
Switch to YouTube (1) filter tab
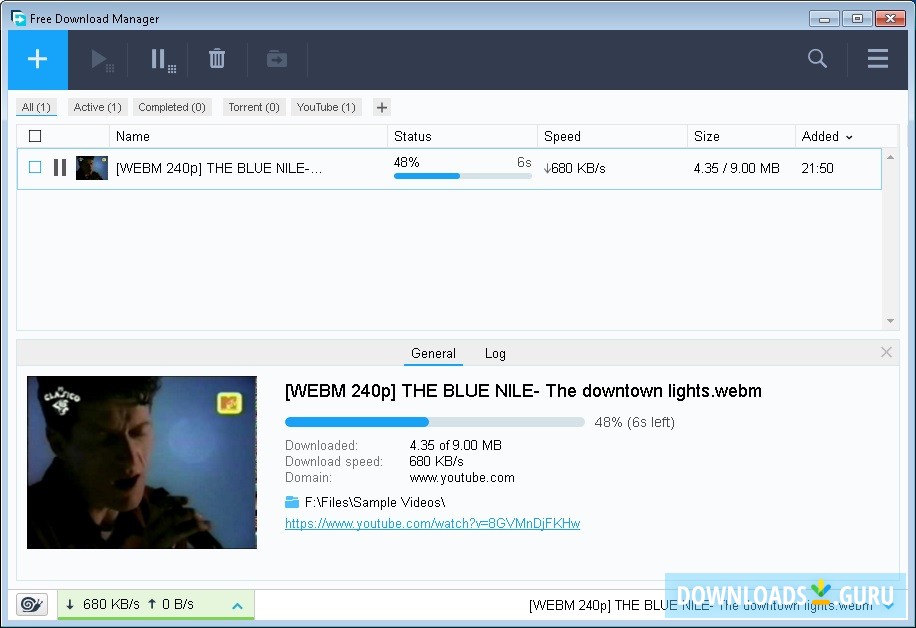[326, 107]
